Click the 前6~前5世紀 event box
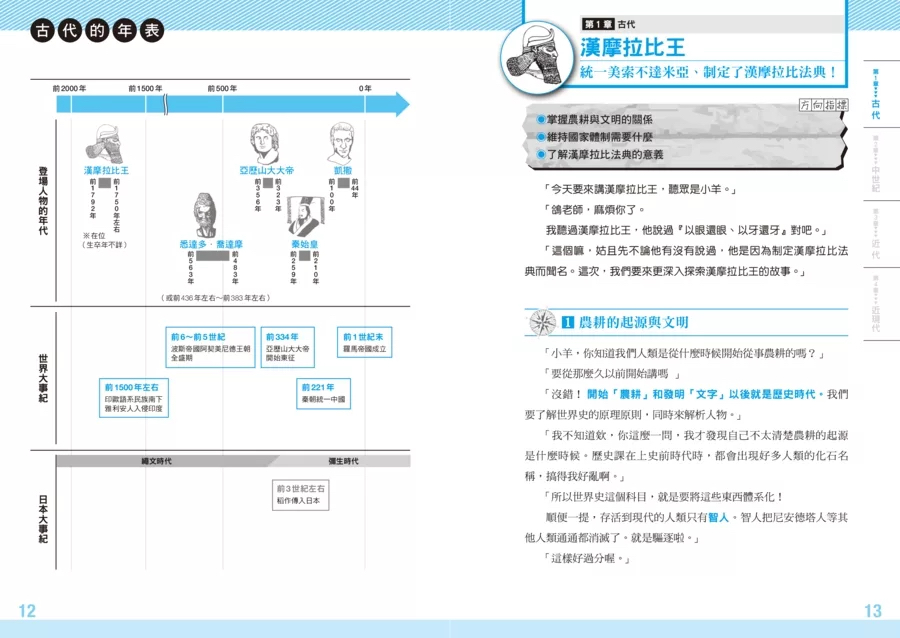The height and width of the screenshot is (638, 900). 210,347
